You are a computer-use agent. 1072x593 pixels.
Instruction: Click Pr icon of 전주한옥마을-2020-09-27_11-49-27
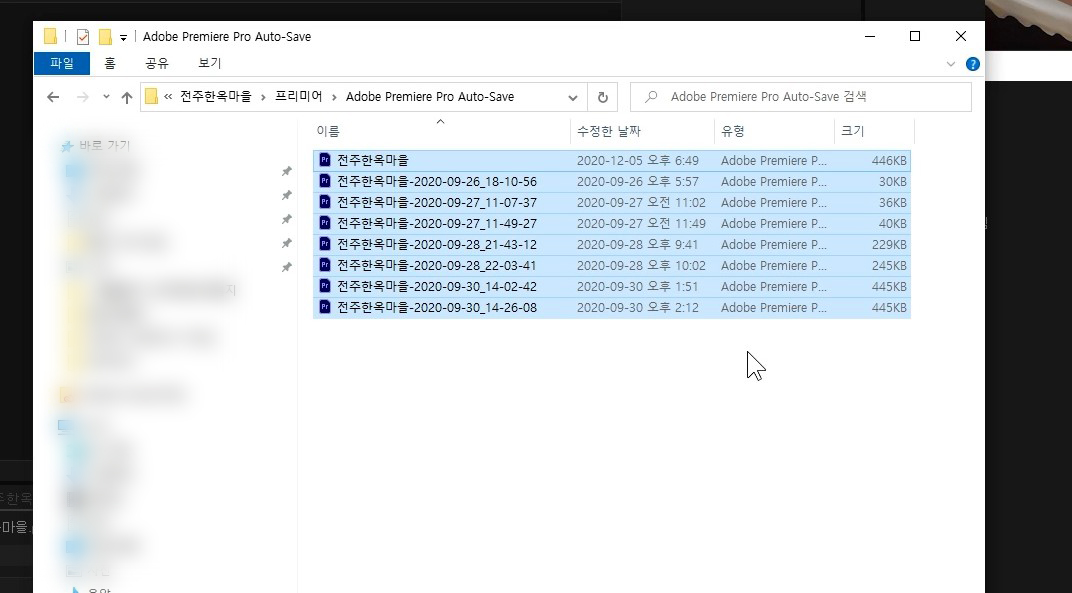point(325,223)
